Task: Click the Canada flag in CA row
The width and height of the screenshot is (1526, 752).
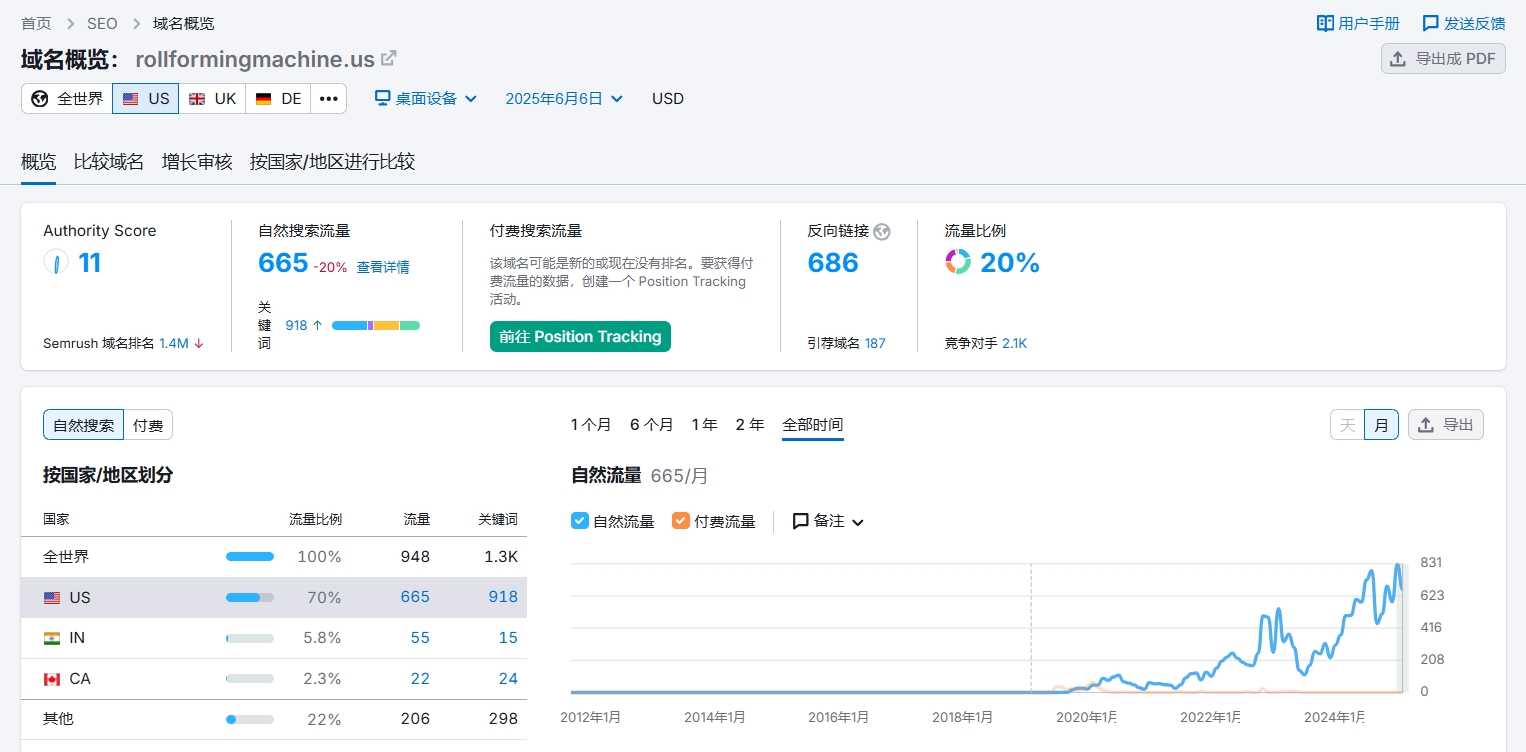Action: pyautogui.click(x=52, y=679)
